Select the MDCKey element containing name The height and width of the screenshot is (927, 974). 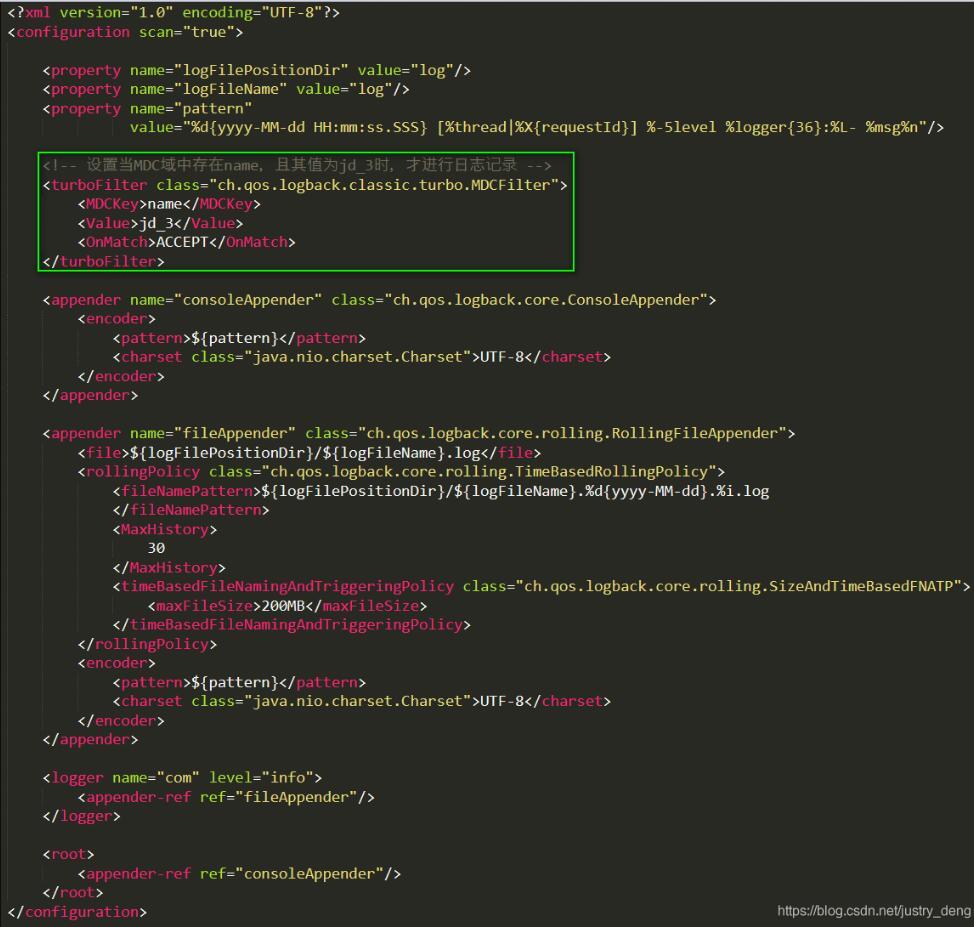(170, 204)
